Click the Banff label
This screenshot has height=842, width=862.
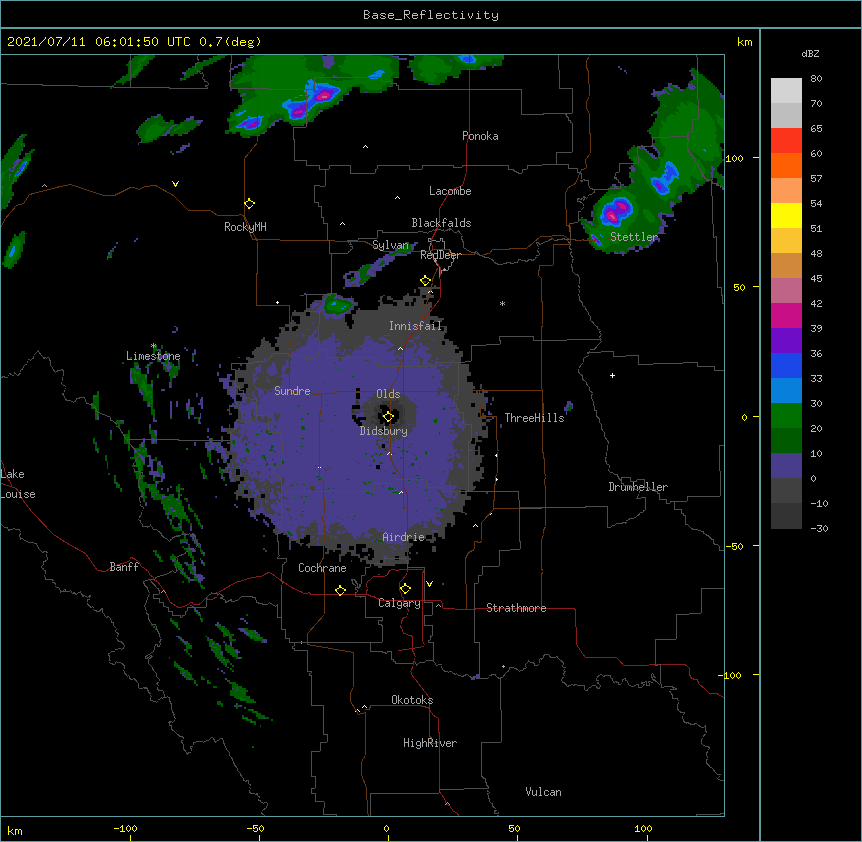124,567
